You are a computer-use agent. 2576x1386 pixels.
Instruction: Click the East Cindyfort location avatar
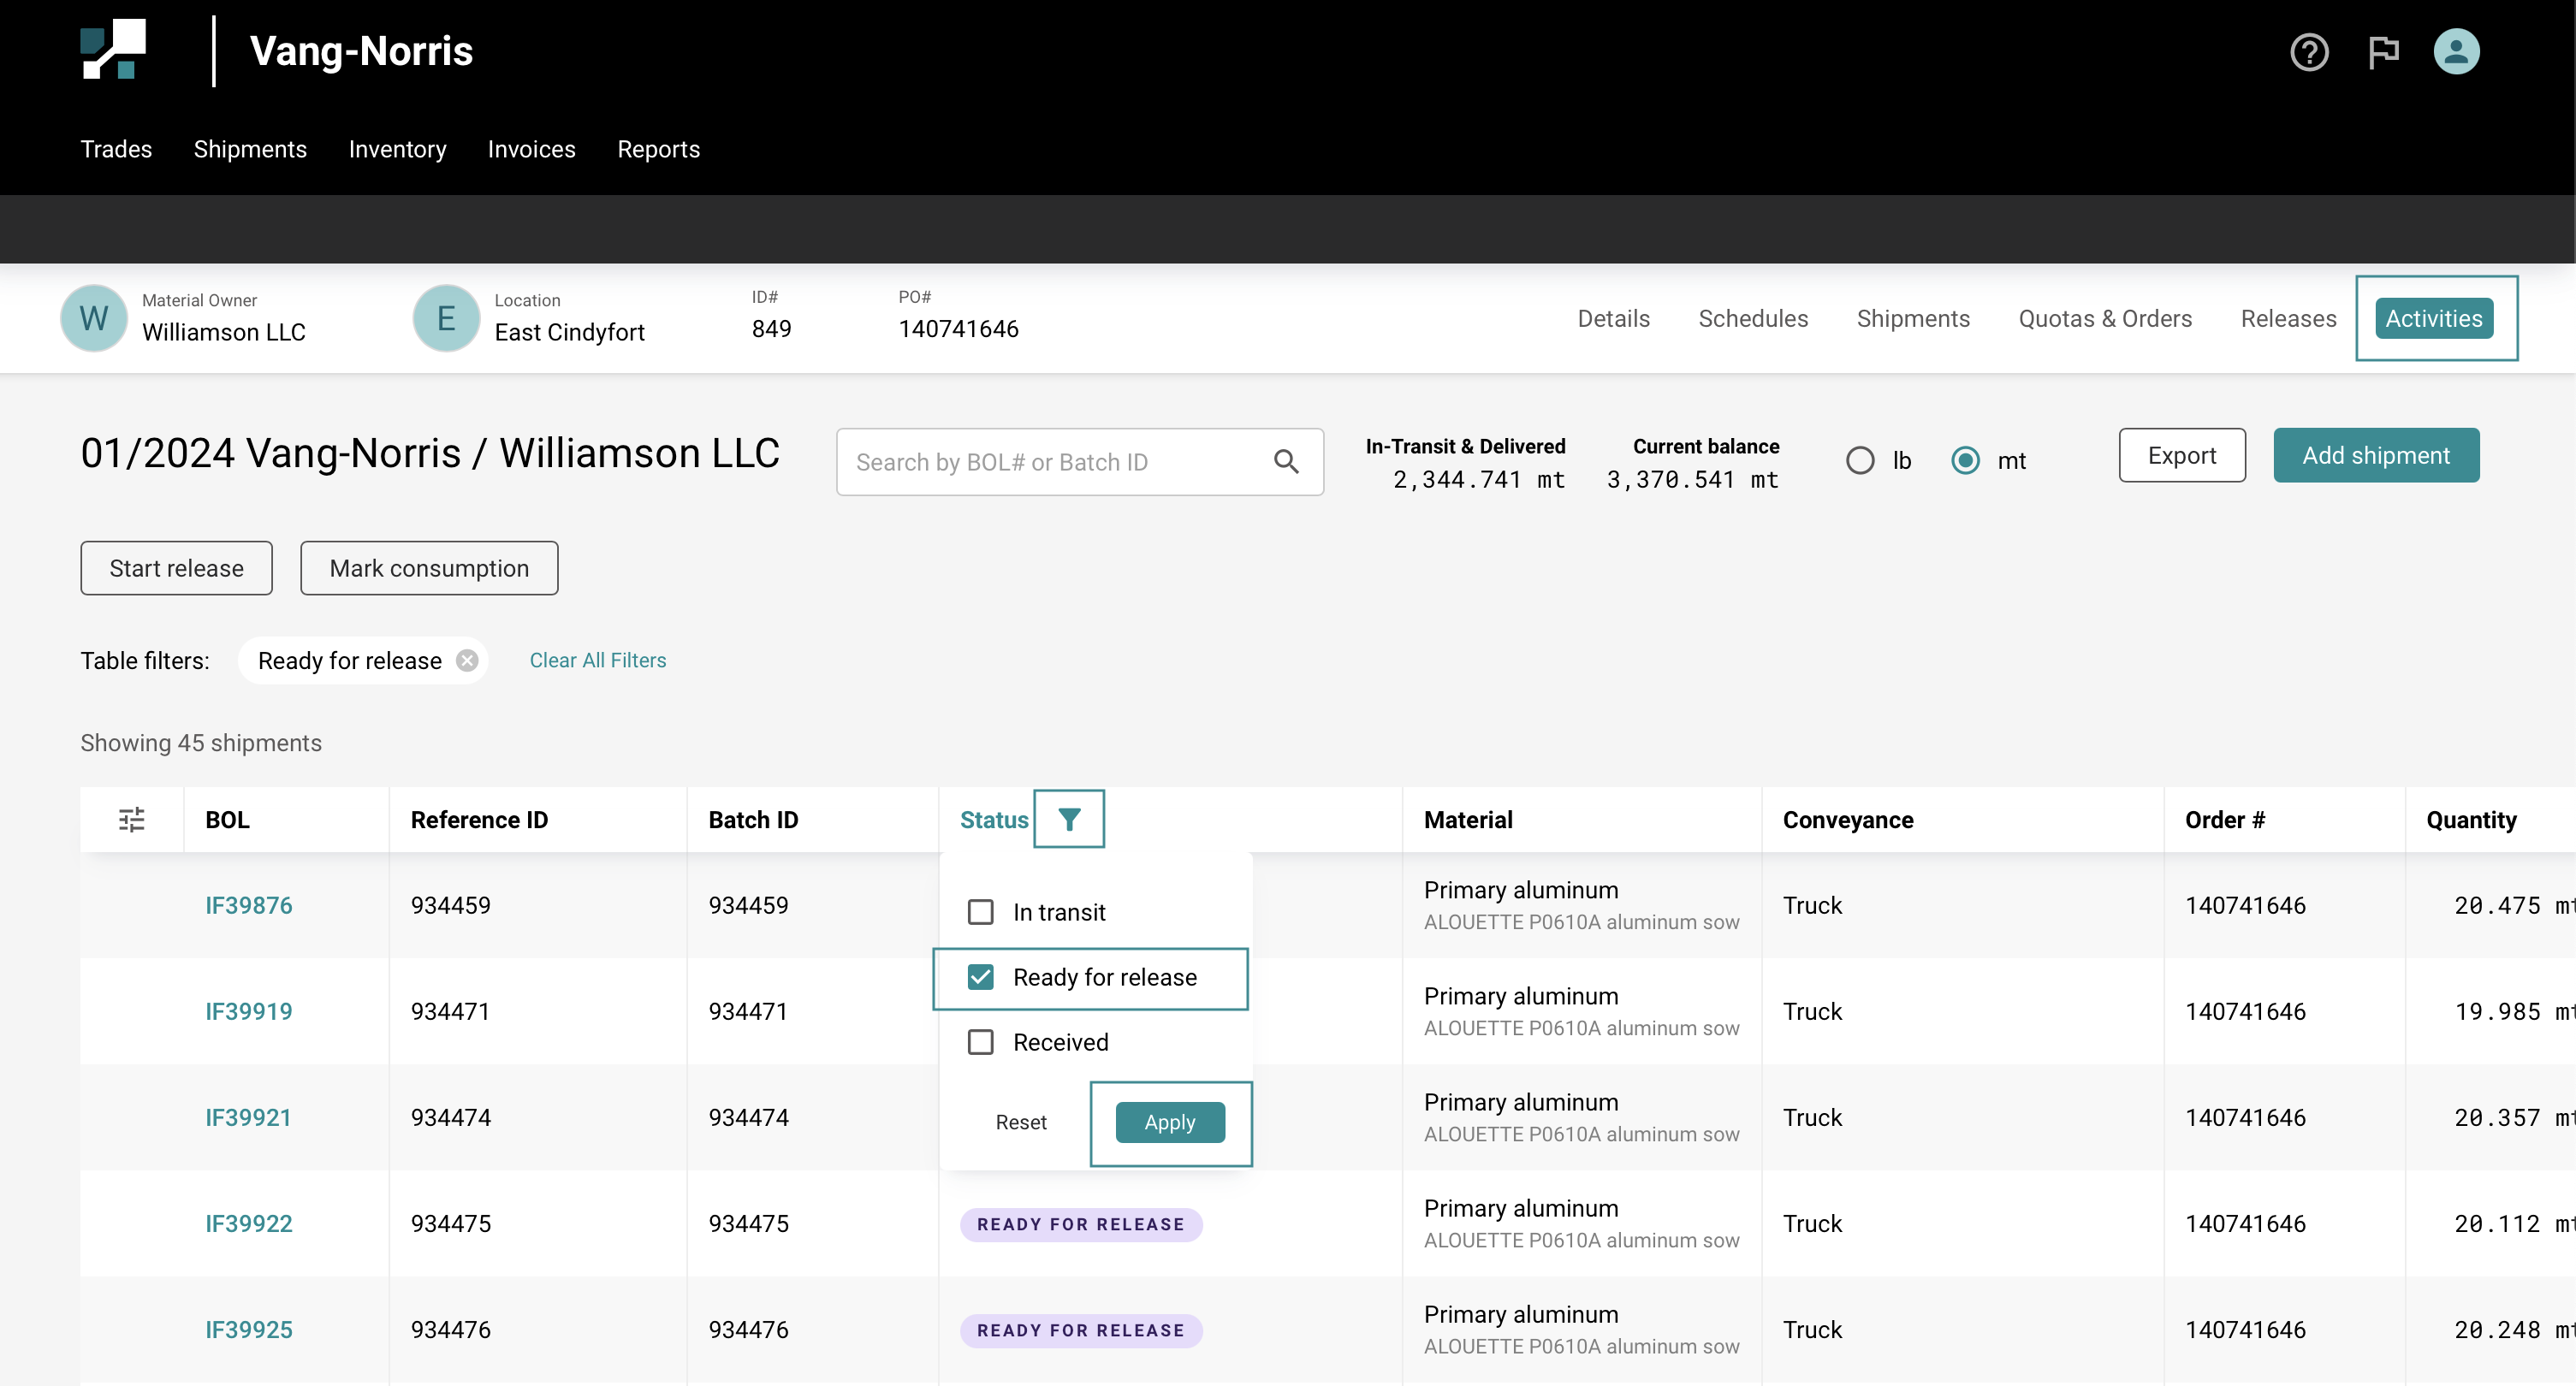click(x=446, y=318)
